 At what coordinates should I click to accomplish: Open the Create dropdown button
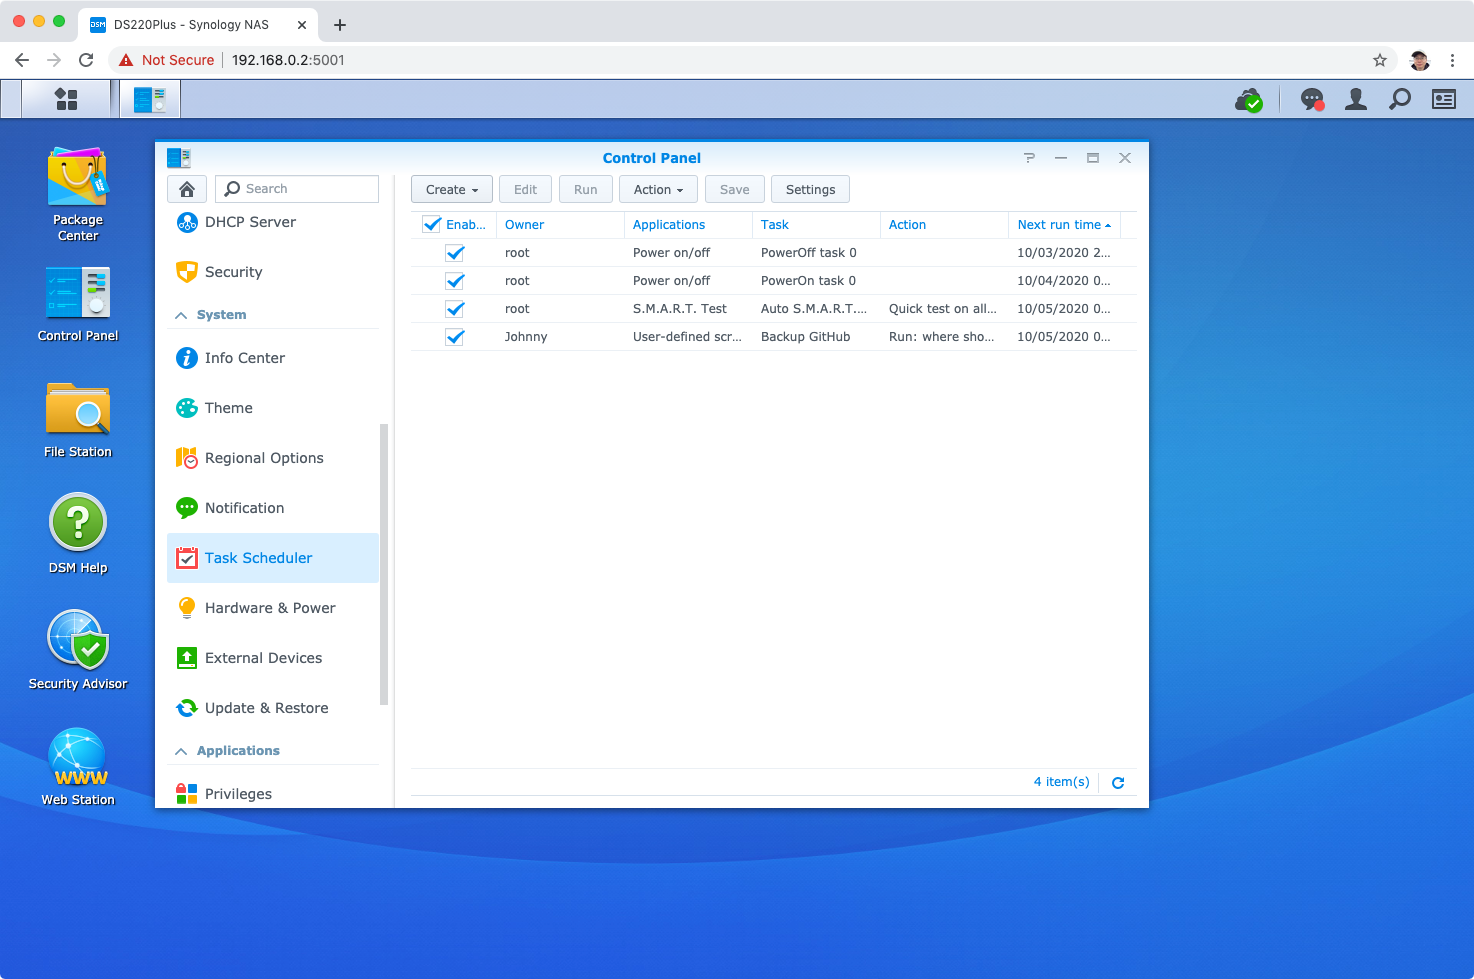[452, 190]
